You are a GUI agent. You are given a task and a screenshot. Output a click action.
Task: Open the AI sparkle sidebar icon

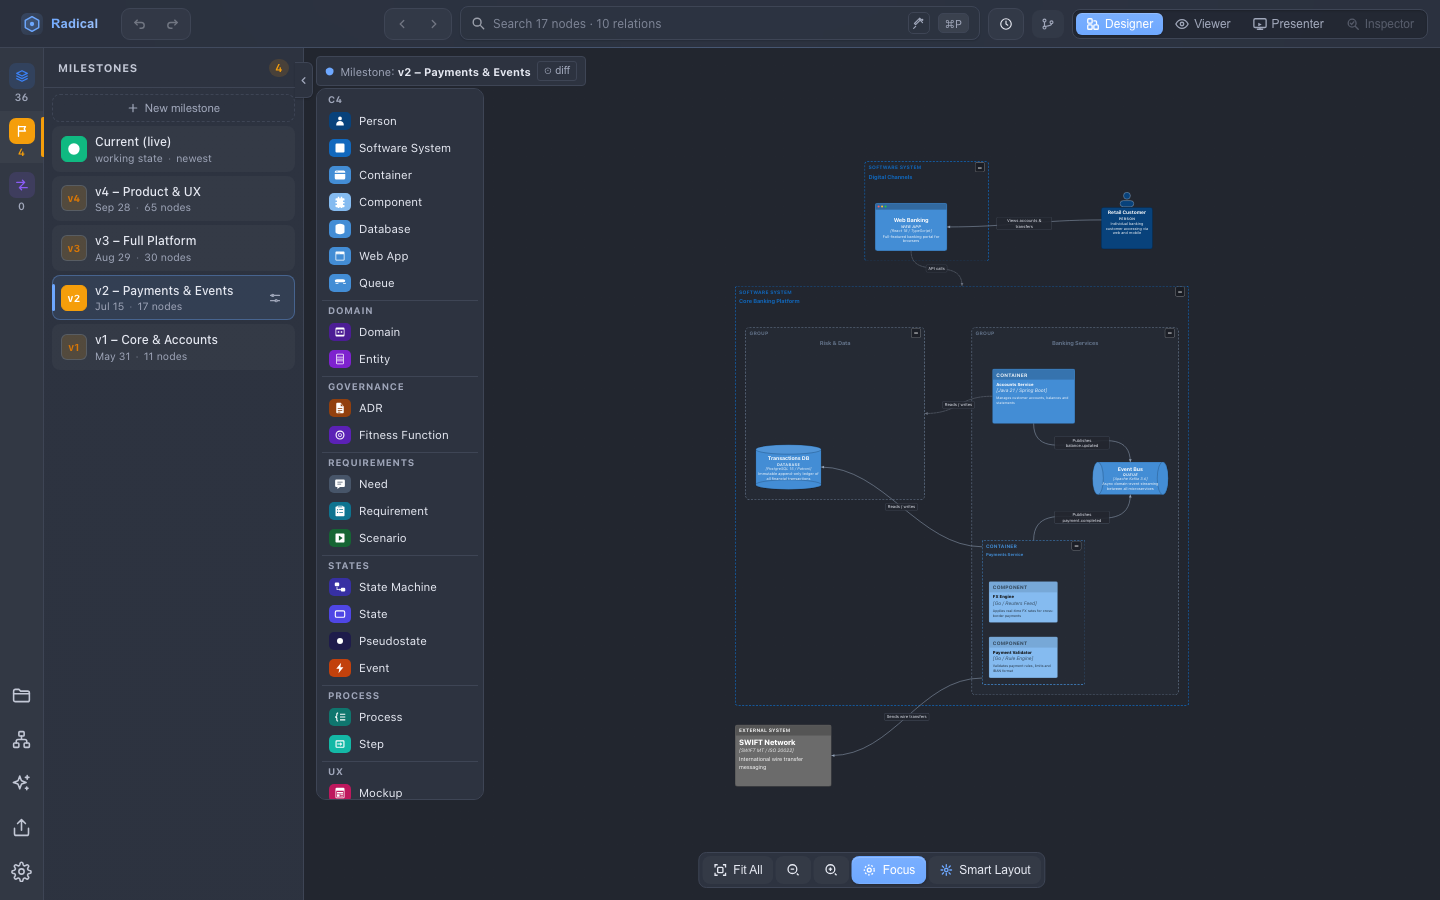pos(21,783)
